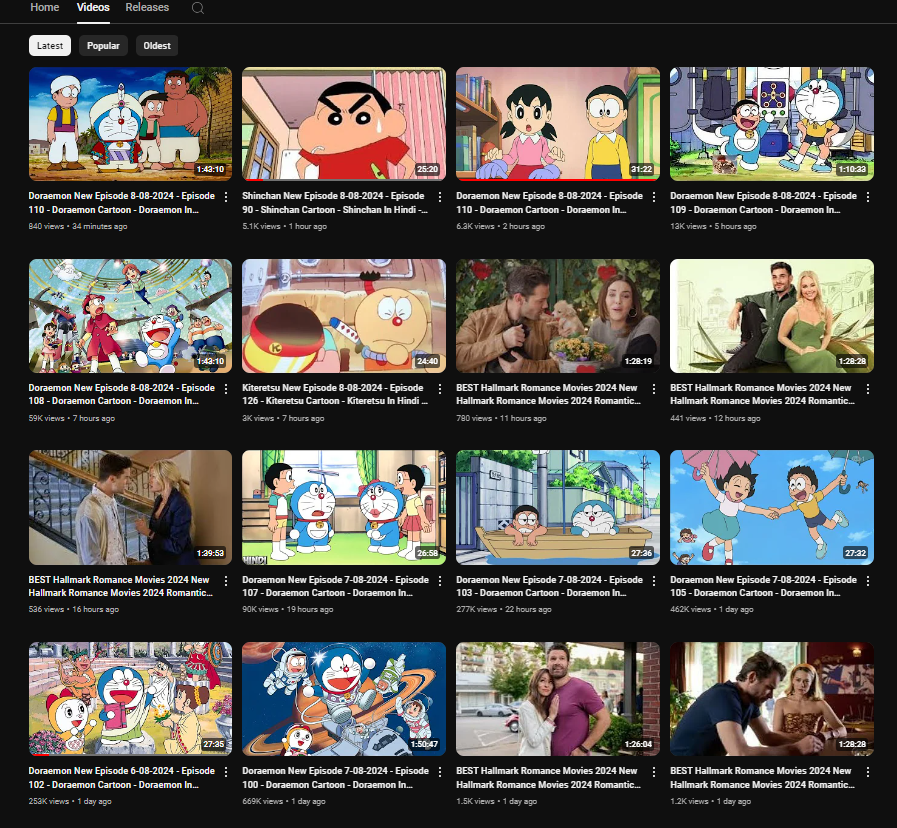Open Doraemon Episode 100 title link
The width and height of the screenshot is (897, 828).
(x=335, y=778)
